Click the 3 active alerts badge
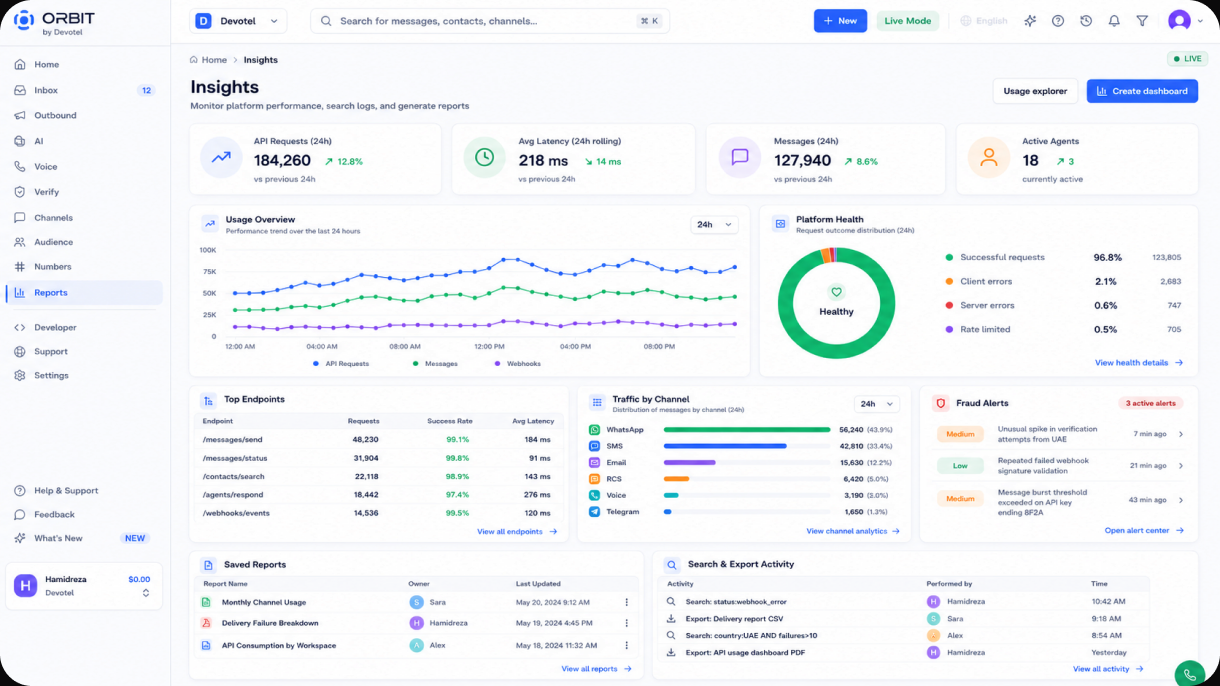 tap(1151, 403)
